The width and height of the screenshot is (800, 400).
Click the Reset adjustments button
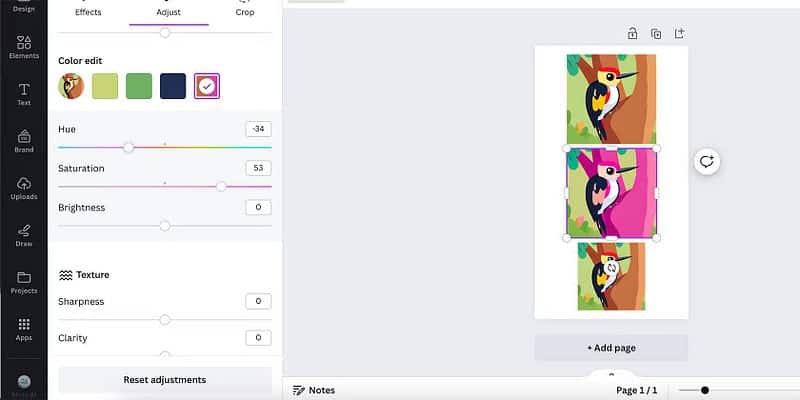pos(165,380)
